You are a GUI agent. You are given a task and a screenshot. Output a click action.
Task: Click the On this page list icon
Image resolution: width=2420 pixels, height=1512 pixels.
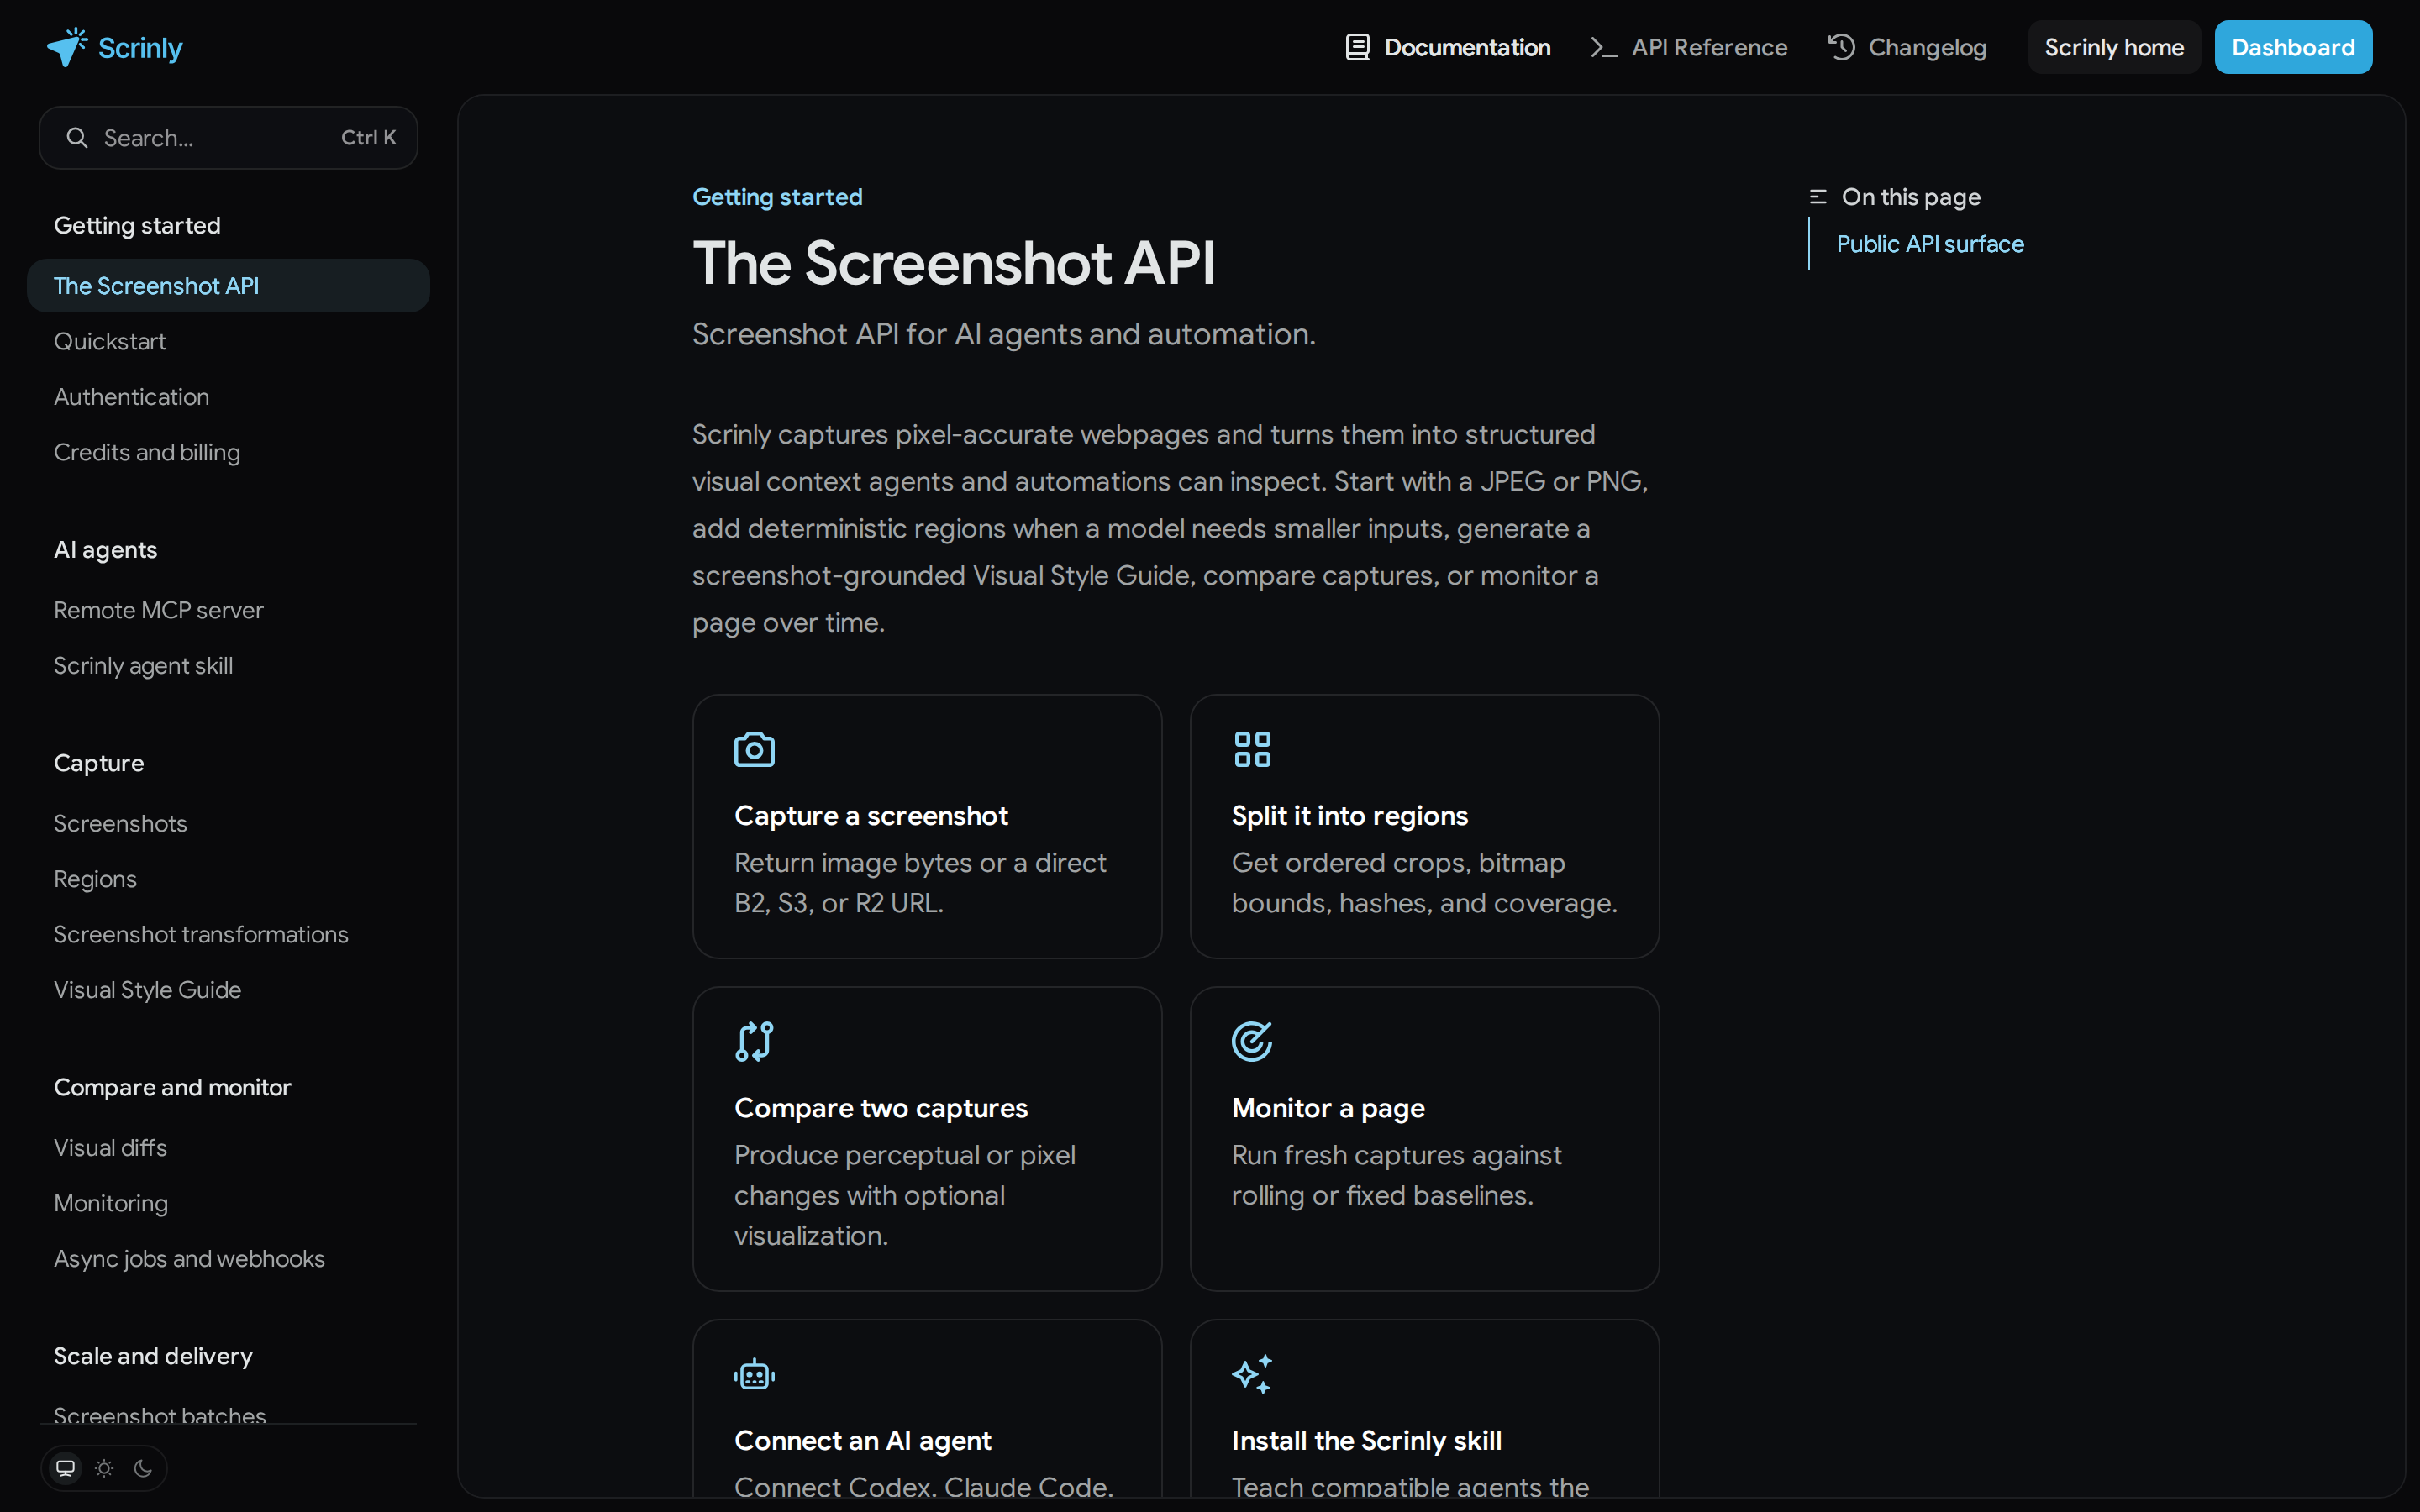click(1818, 197)
